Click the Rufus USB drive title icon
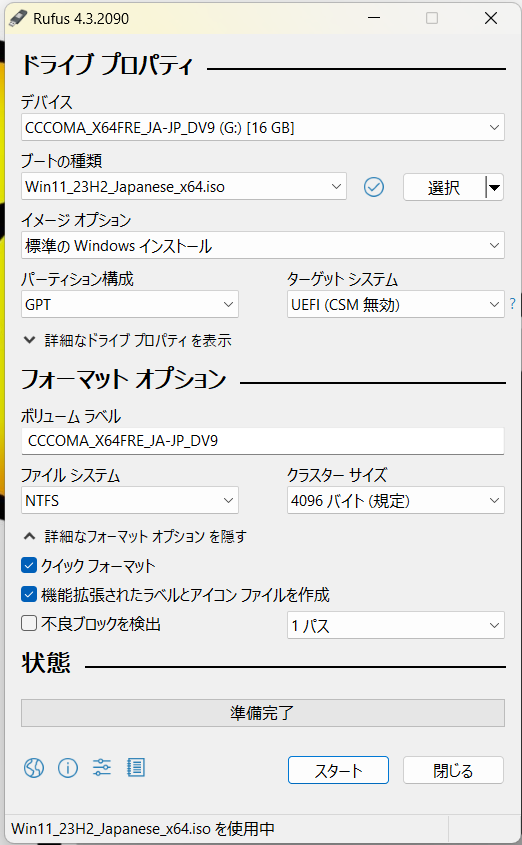 [18, 18]
